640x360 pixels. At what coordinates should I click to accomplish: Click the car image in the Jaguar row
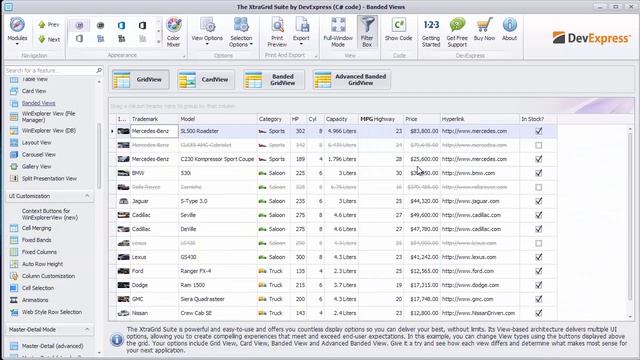pyautogui.click(x=123, y=201)
